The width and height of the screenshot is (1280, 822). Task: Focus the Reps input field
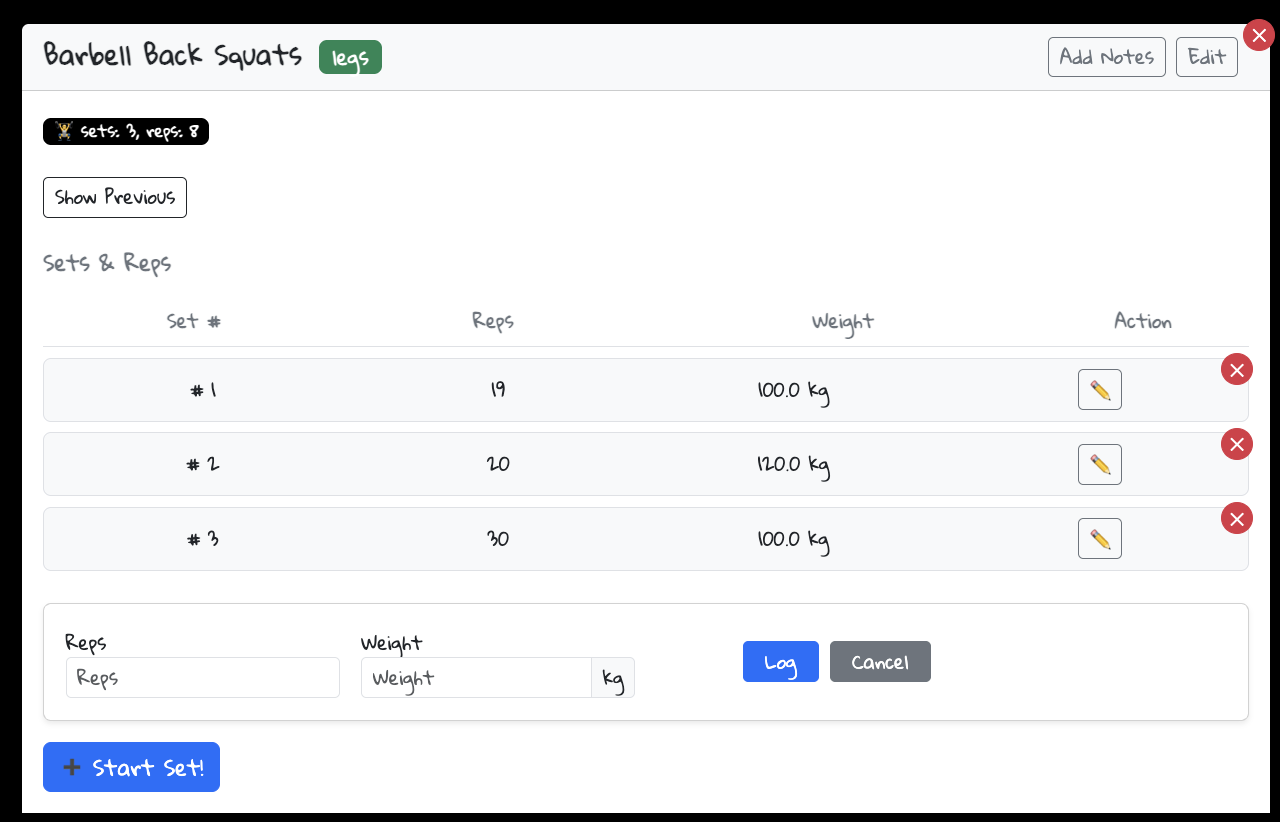203,678
